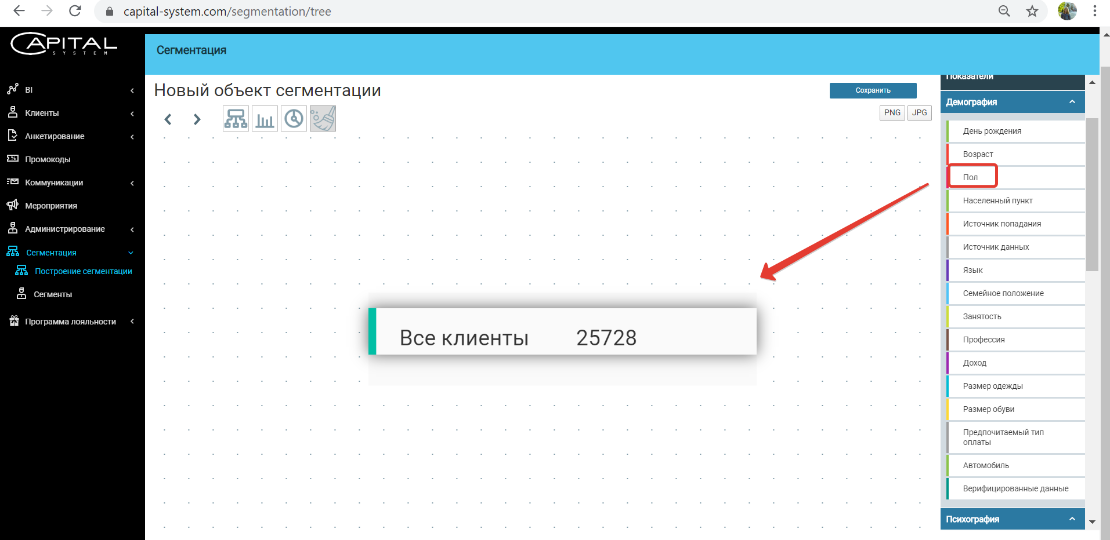Select the Профессия attribute
Screen dimensions: 1110x540
point(1015,340)
